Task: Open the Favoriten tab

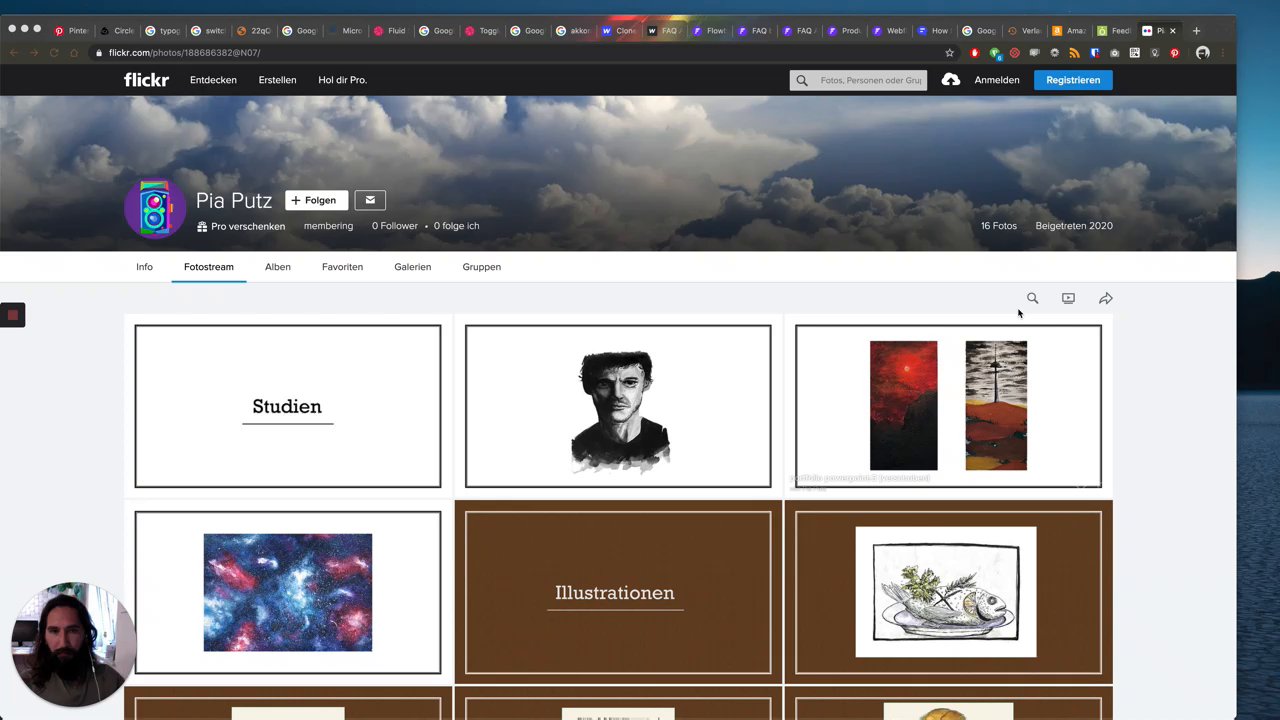Action: pyautogui.click(x=342, y=267)
